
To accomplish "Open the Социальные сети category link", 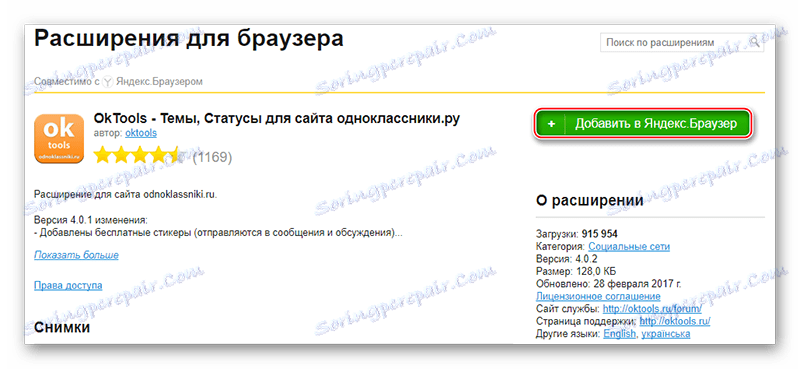I will tap(629, 247).
